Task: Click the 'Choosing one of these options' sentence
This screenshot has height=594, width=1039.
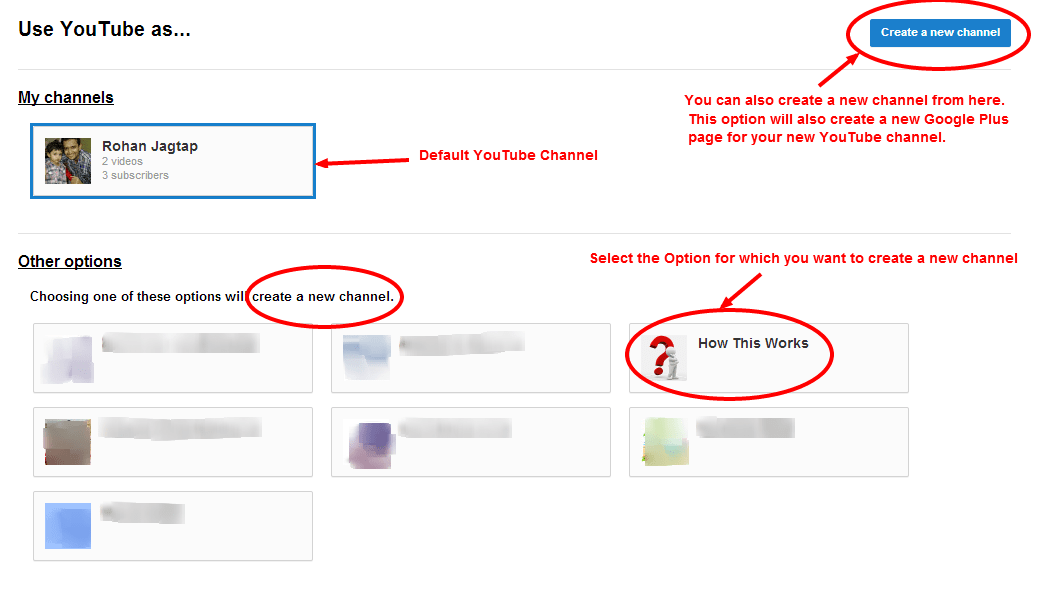Action: click(x=212, y=296)
